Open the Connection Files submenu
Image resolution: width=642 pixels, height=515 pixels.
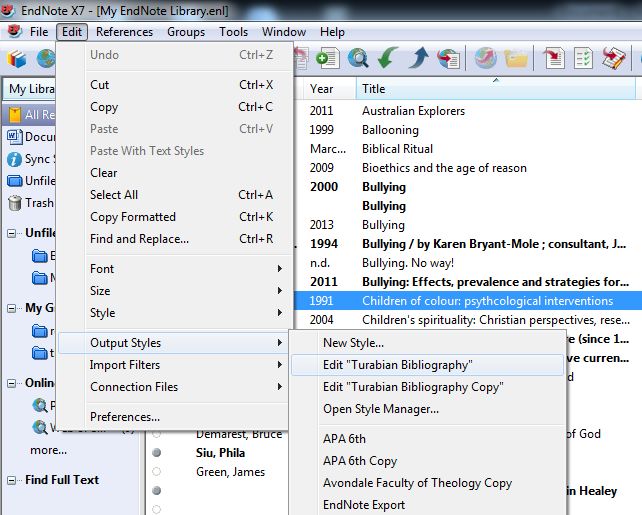coord(175,387)
